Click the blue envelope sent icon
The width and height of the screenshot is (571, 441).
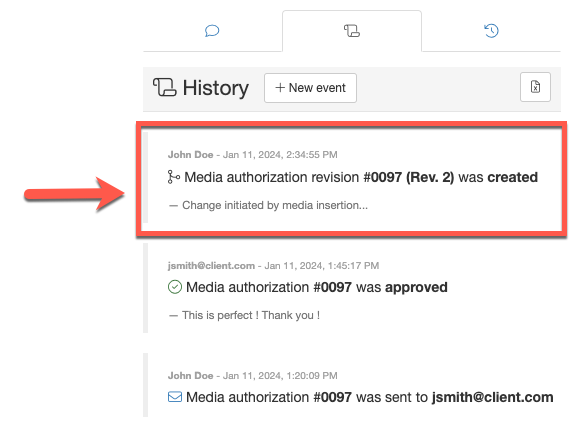pyautogui.click(x=175, y=397)
